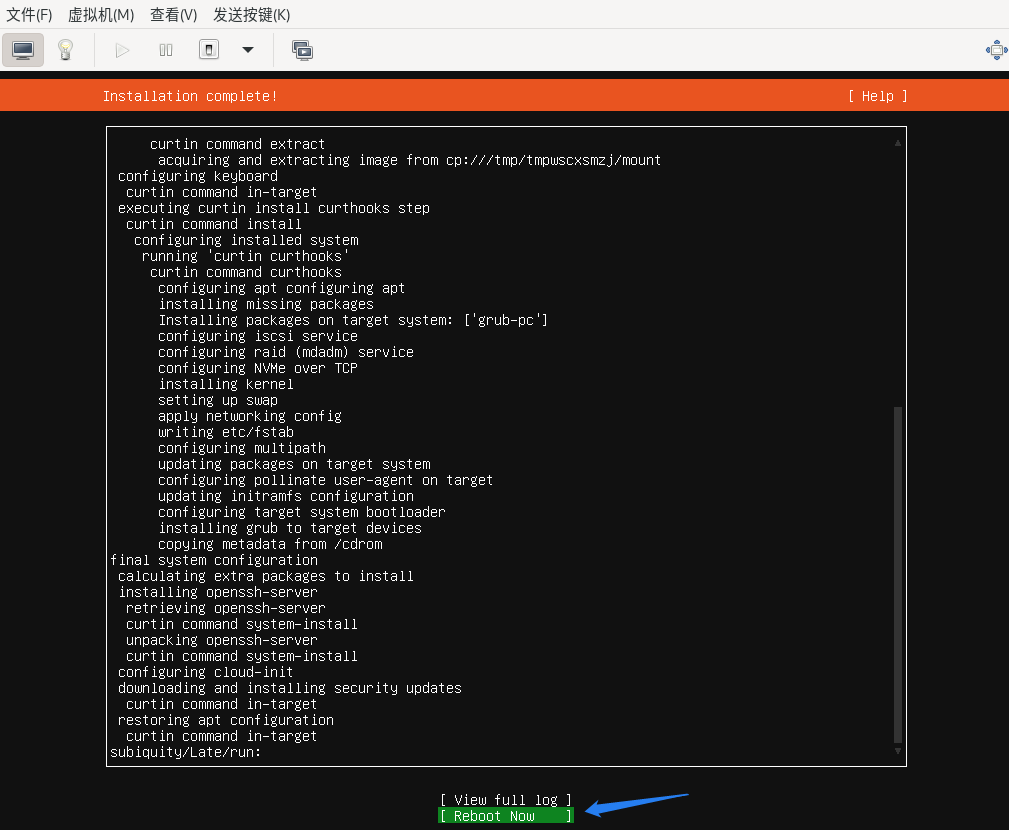
Task: Click the subiquity/Late/run line in log
Action: point(185,752)
